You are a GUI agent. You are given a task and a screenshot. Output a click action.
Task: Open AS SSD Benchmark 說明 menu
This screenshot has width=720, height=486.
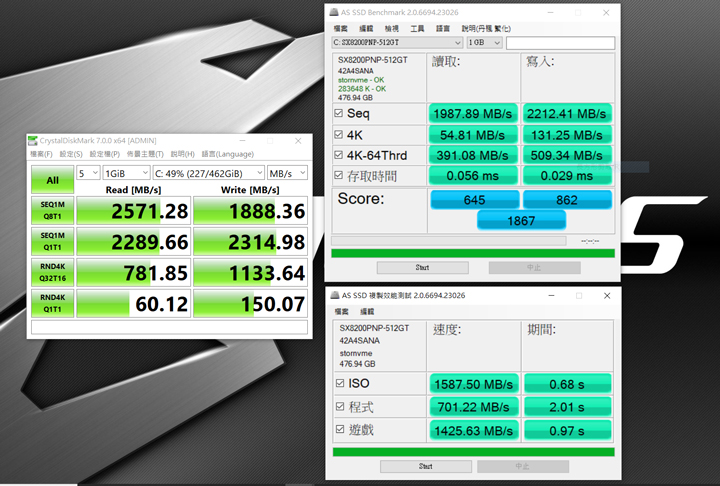[486, 28]
